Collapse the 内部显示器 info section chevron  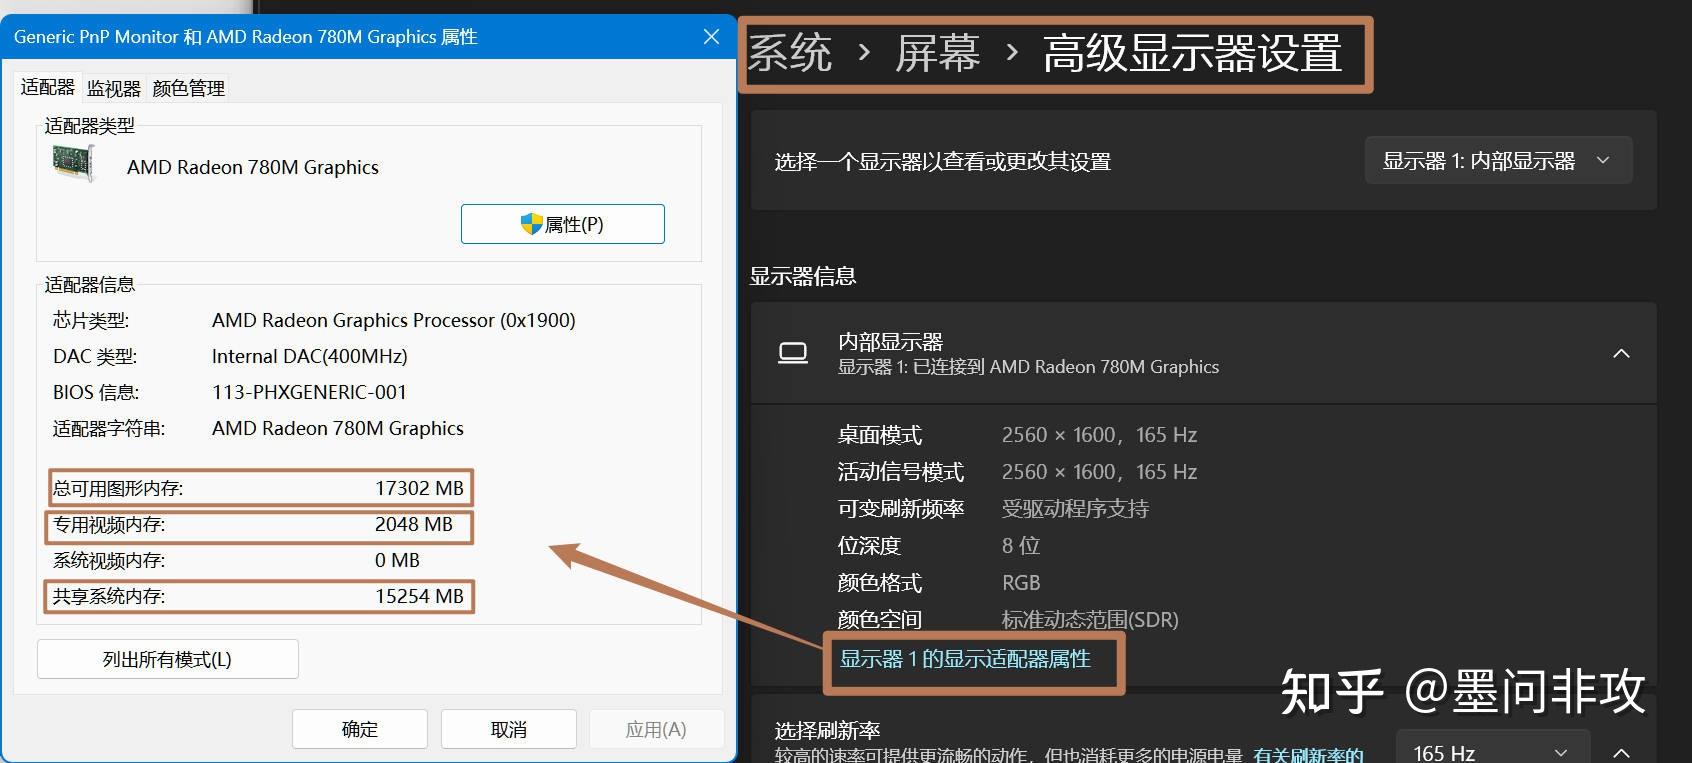click(x=1622, y=353)
